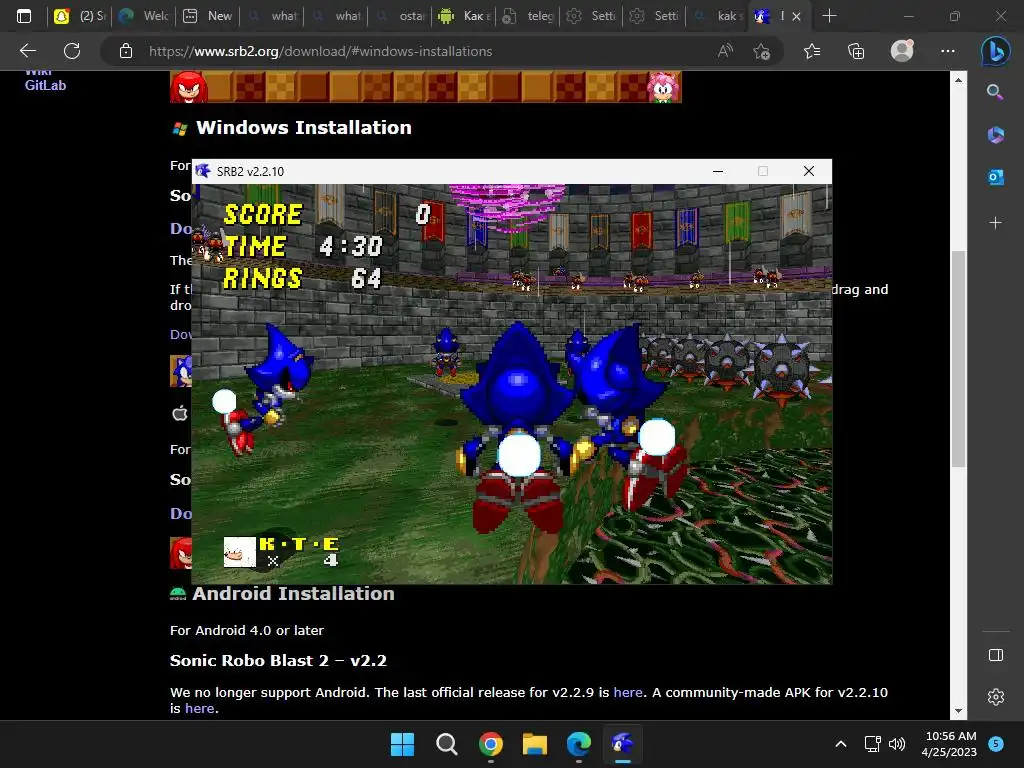Click Amy image in the banner
The height and width of the screenshot is (768, 1024).
[663, 87]
